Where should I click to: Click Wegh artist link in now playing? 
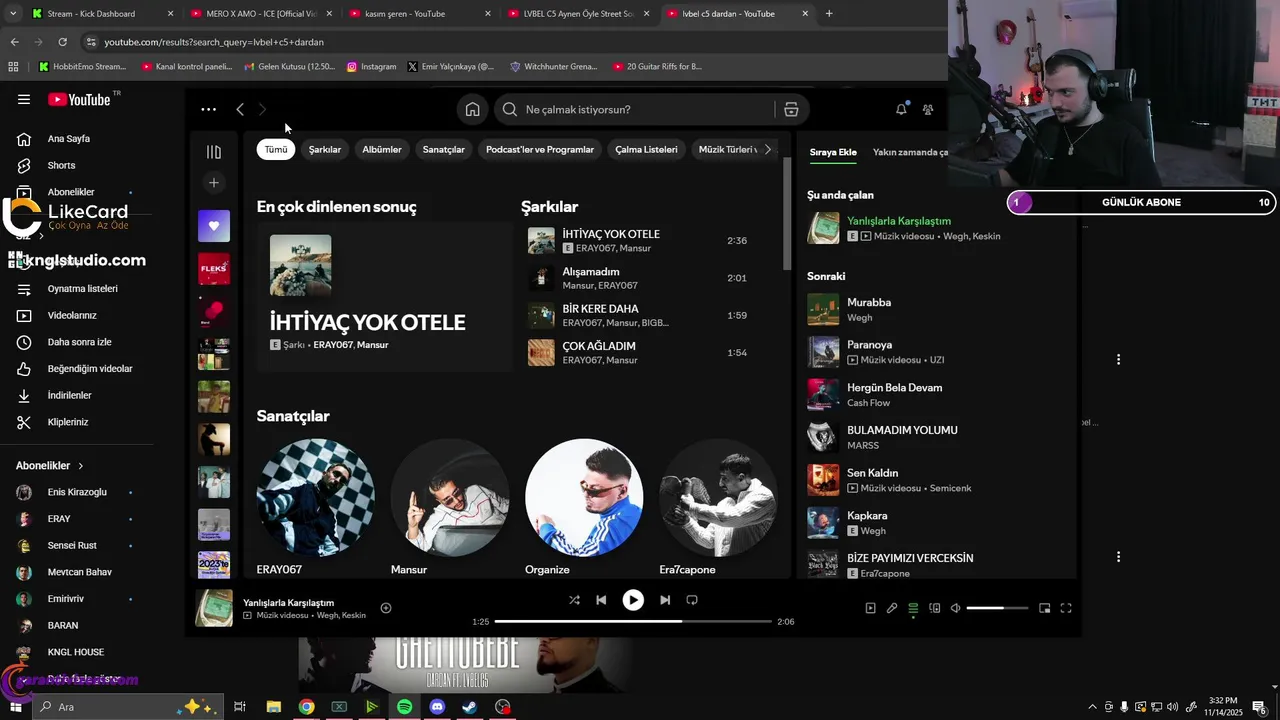coord(956,236)
